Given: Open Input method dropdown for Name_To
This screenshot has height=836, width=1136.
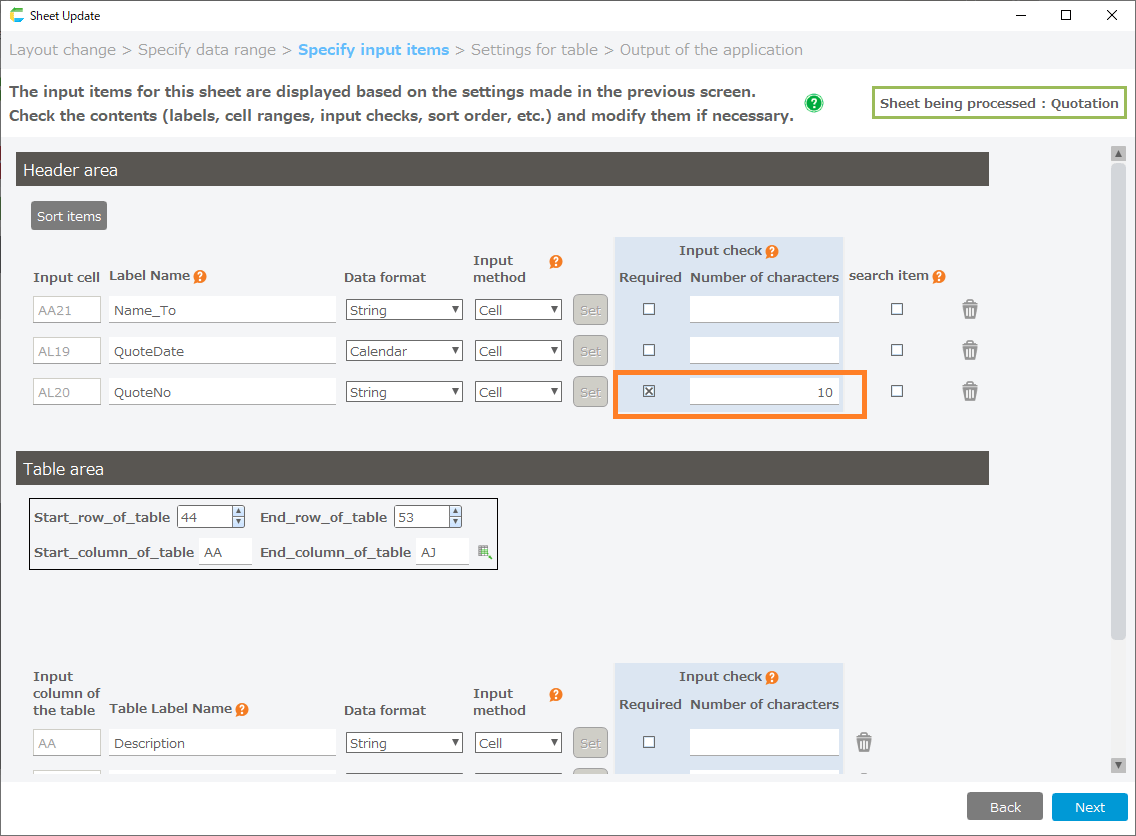Looking at the screenshot, I should (x=518, y=310).
